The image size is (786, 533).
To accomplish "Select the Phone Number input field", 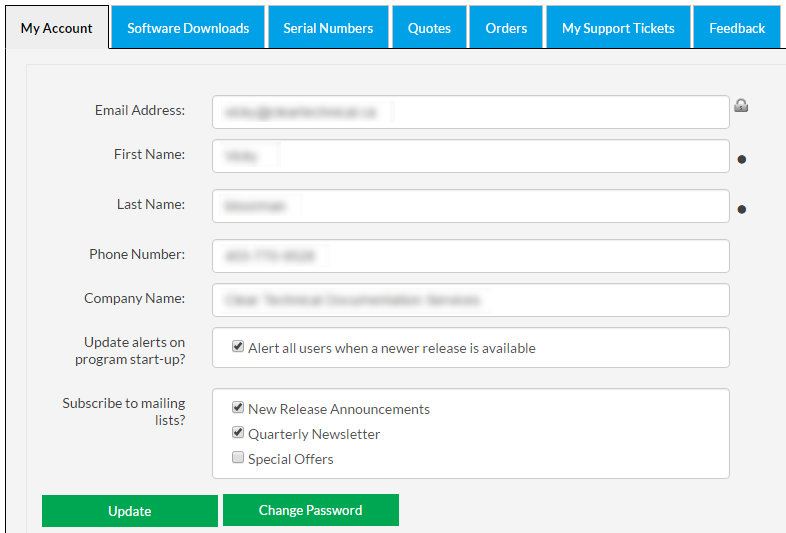I will 471,256.
